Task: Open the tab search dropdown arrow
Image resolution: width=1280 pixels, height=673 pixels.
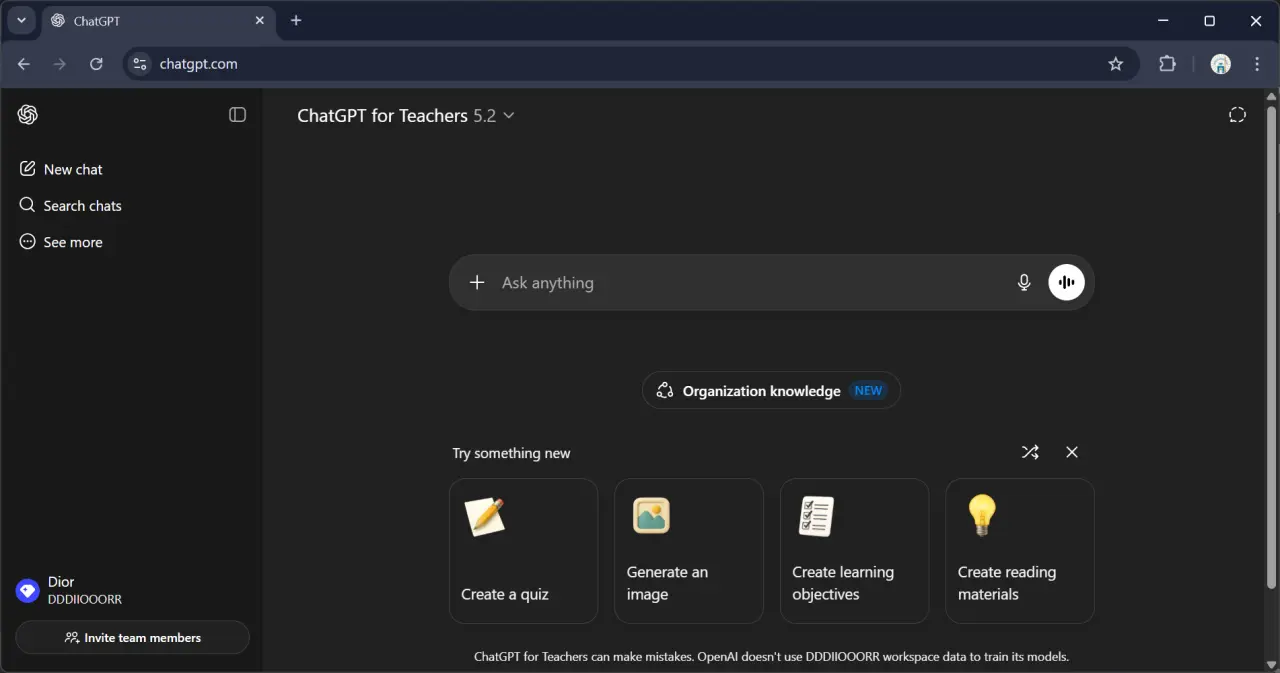Action: pos(21,21)
